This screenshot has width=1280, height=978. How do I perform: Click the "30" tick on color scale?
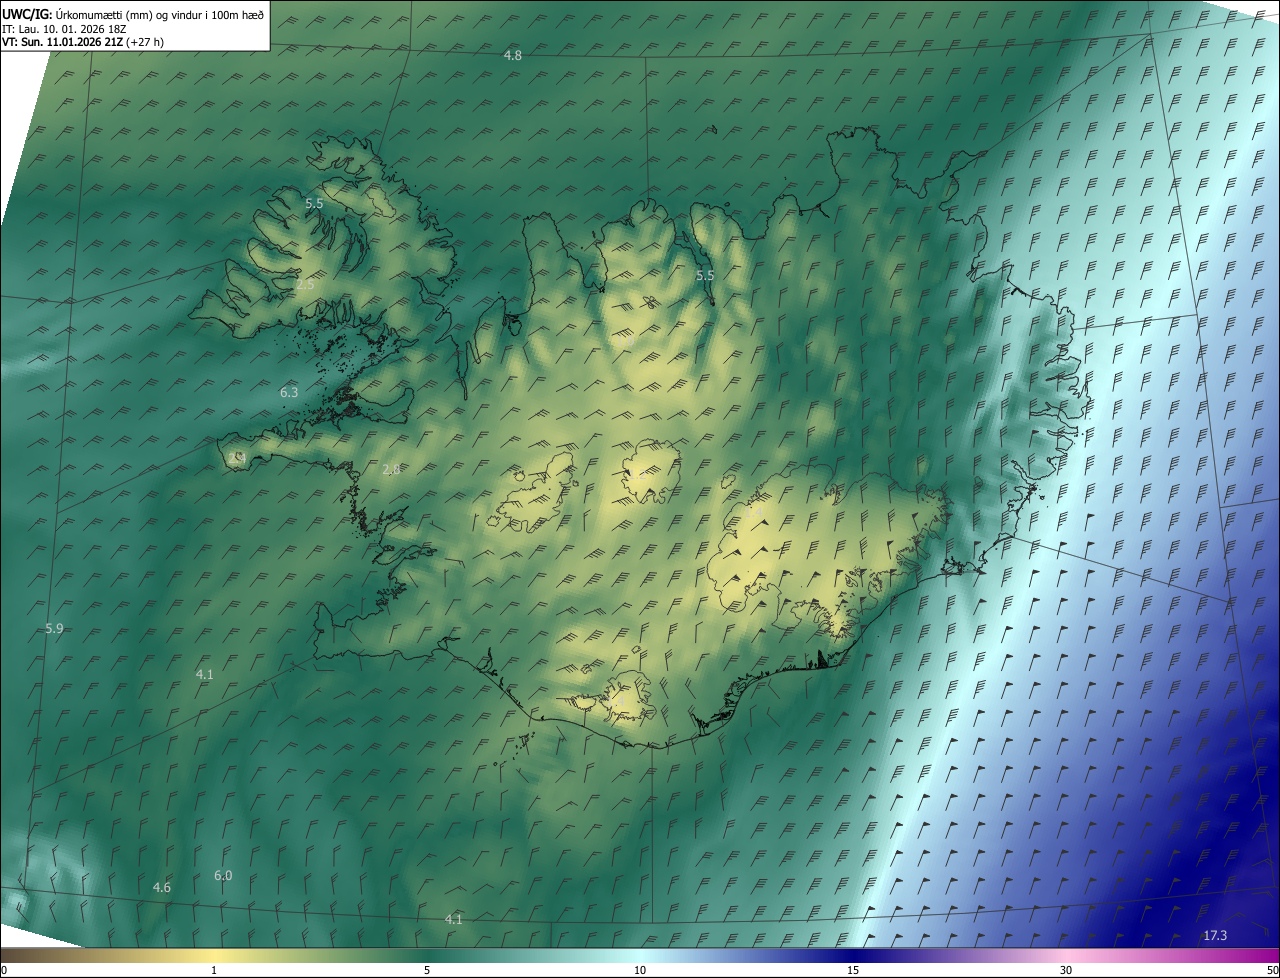coord(1066,970)
